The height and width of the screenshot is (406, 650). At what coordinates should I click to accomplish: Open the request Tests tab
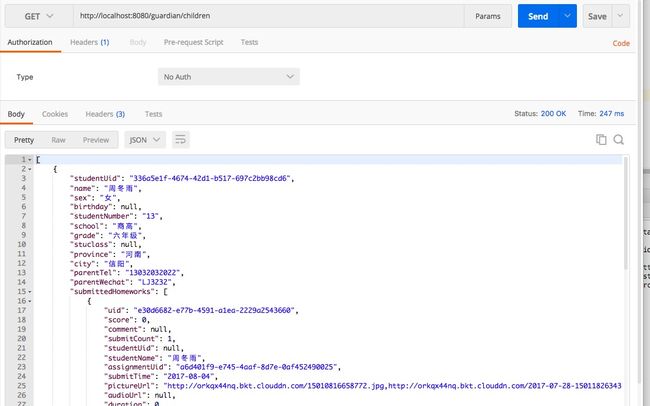[x=249, y=42]
